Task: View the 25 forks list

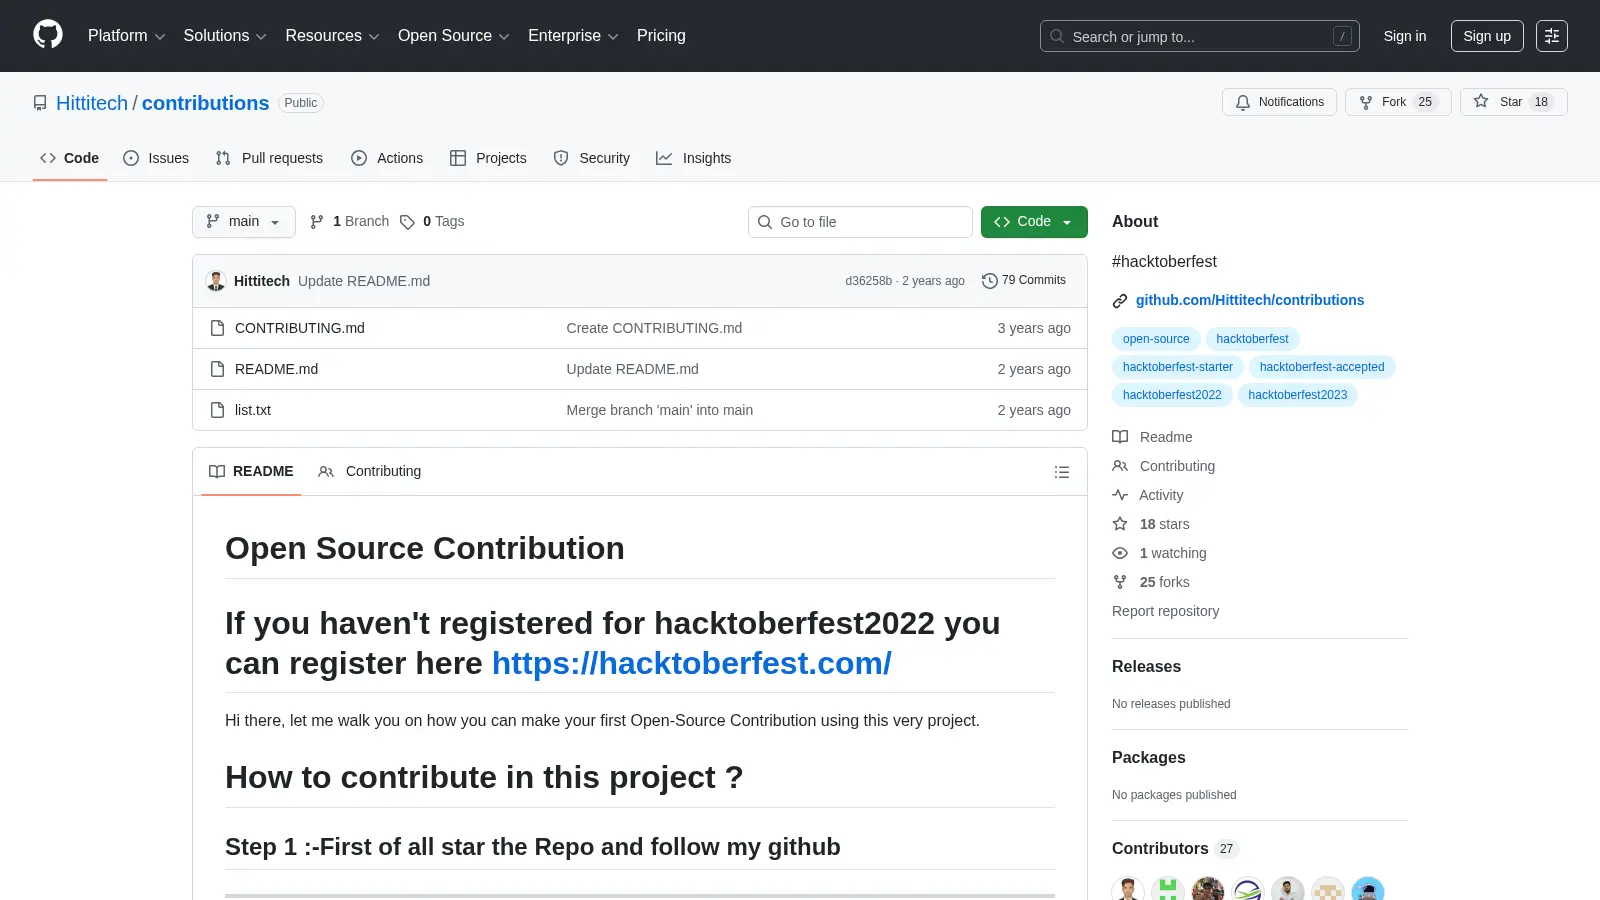Action: pyautogui.click(x=1151, y=582)
